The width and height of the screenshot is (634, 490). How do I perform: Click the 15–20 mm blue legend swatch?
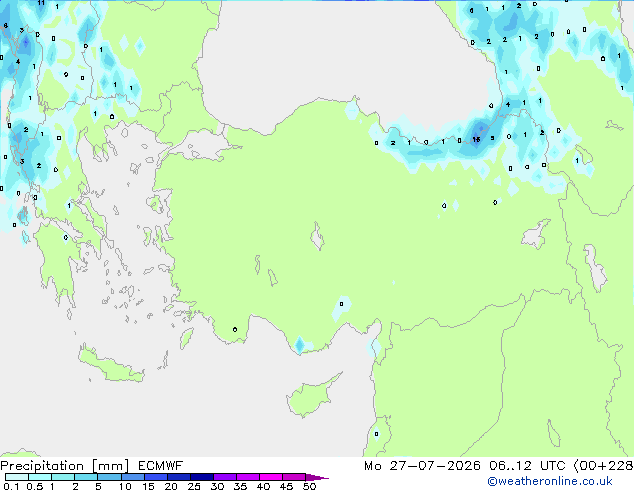[156, 477]
